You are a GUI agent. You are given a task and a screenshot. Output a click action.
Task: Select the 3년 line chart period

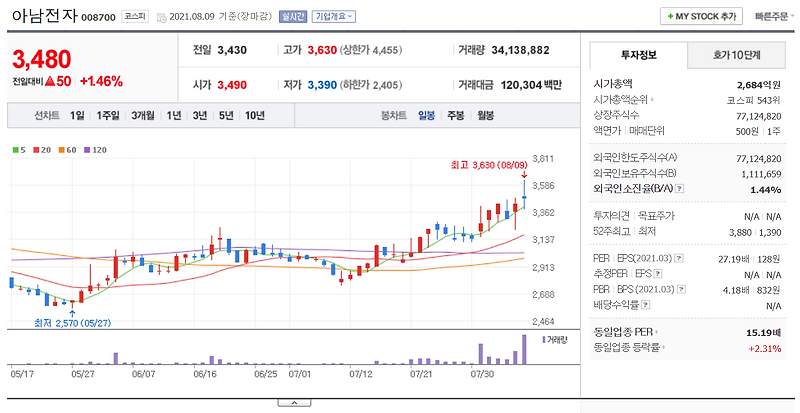[x=199, y=116]
